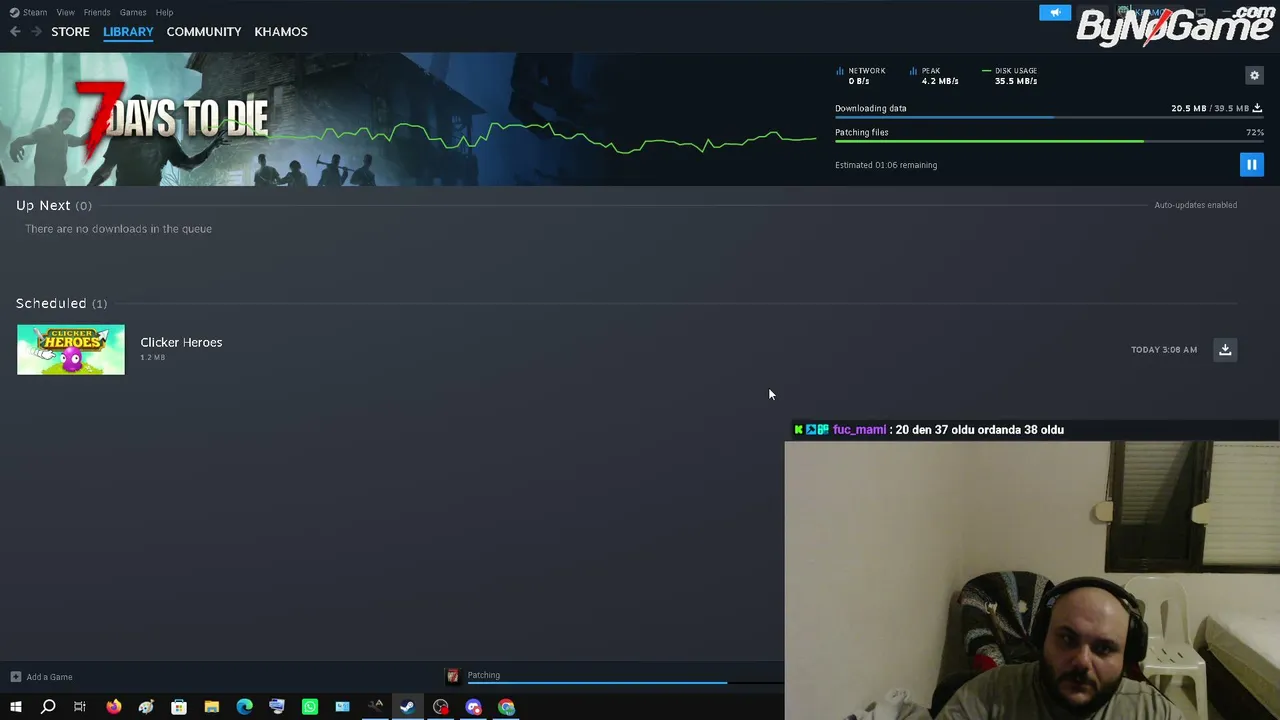Select the Clicker Heroes title
Viewport: 1280px width, 720px height.
pos(181,342)
